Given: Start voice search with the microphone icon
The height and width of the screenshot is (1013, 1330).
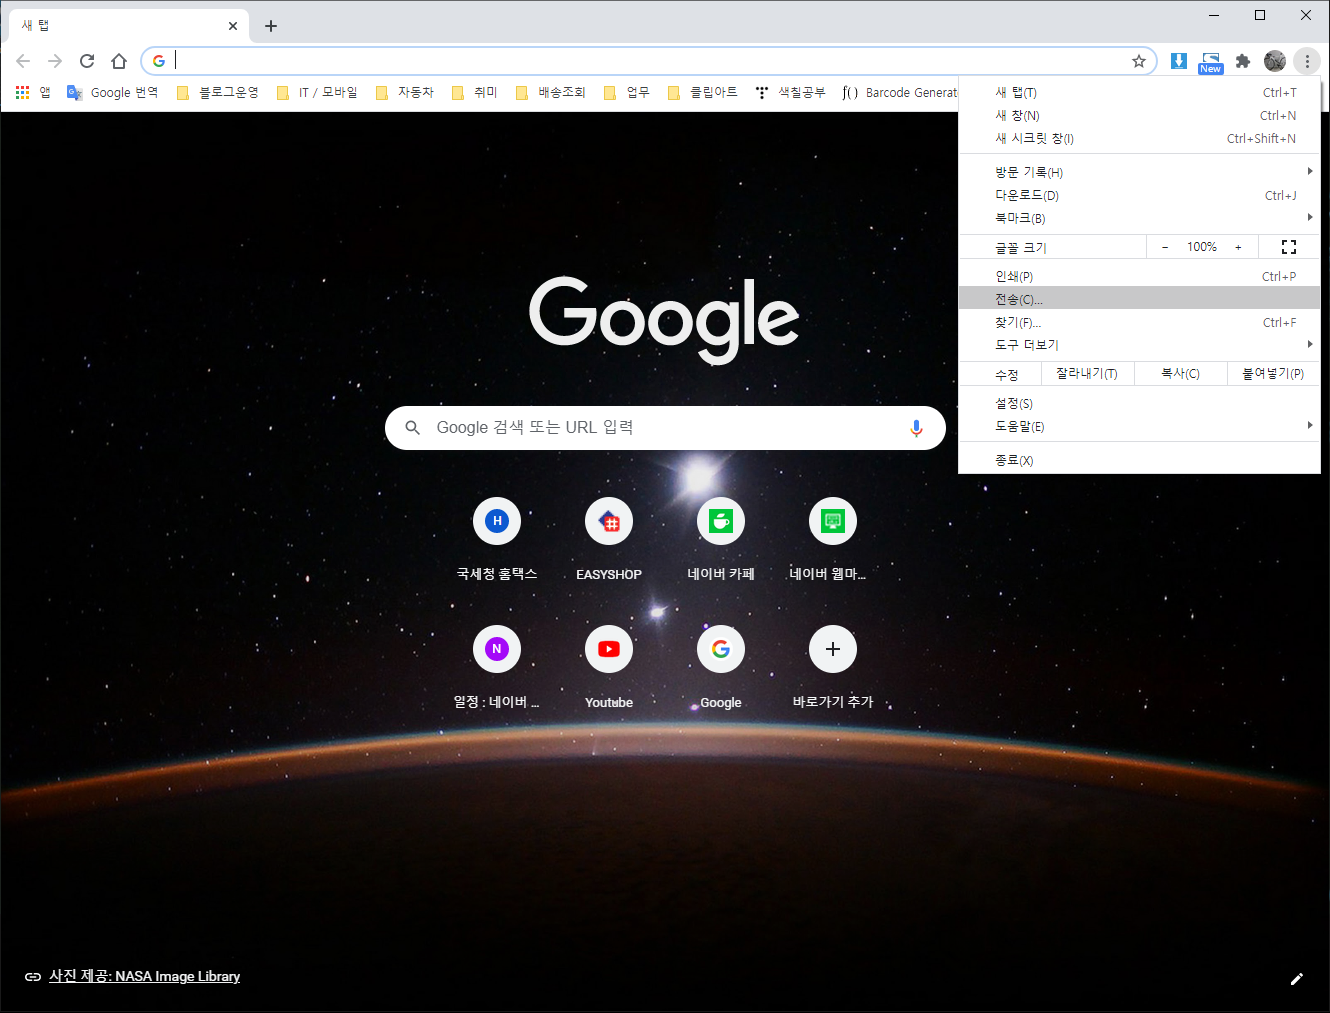Looking at the screenshot, I should 916,428.
